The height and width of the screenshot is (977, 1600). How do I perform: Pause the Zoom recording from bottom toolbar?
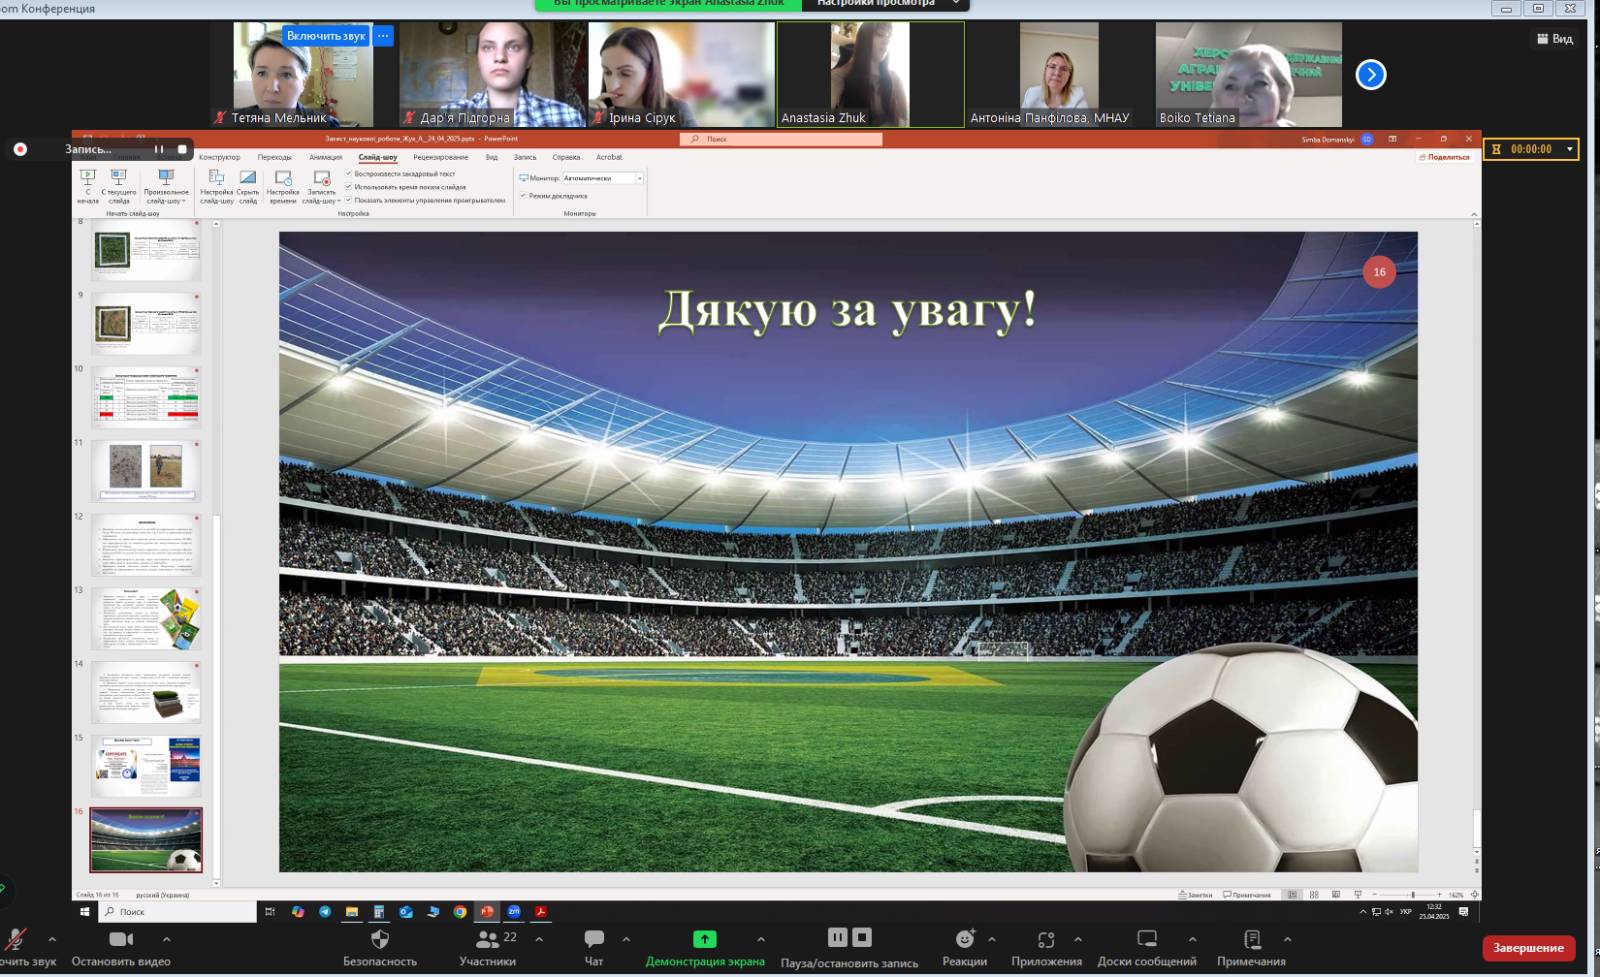(837, 937)
